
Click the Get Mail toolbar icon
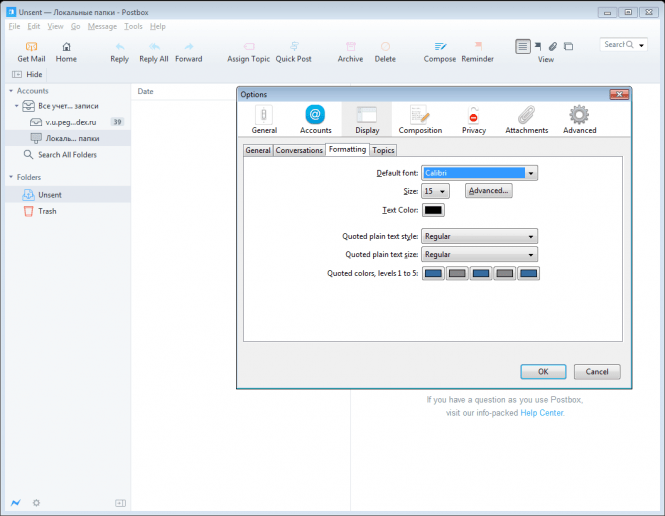[x=31, y=47]
